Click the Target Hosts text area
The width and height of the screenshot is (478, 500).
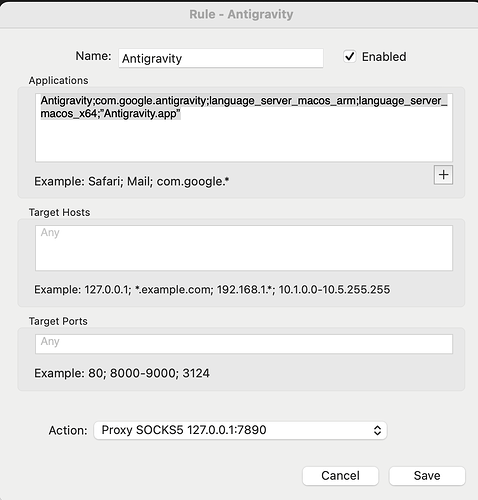click(x=244, y=248)
